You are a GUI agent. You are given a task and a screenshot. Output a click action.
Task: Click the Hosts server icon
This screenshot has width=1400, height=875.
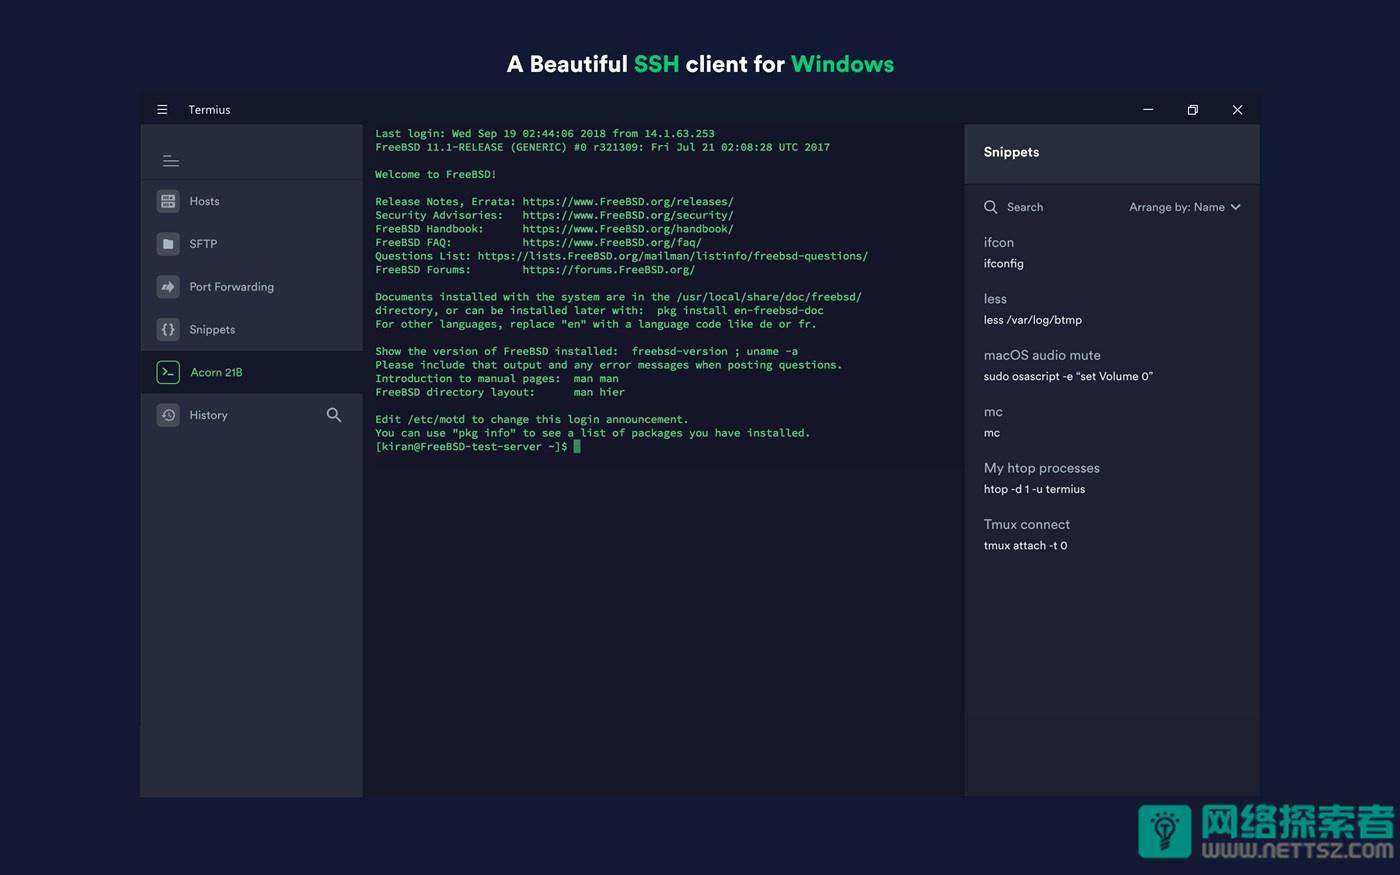[168, 201]
